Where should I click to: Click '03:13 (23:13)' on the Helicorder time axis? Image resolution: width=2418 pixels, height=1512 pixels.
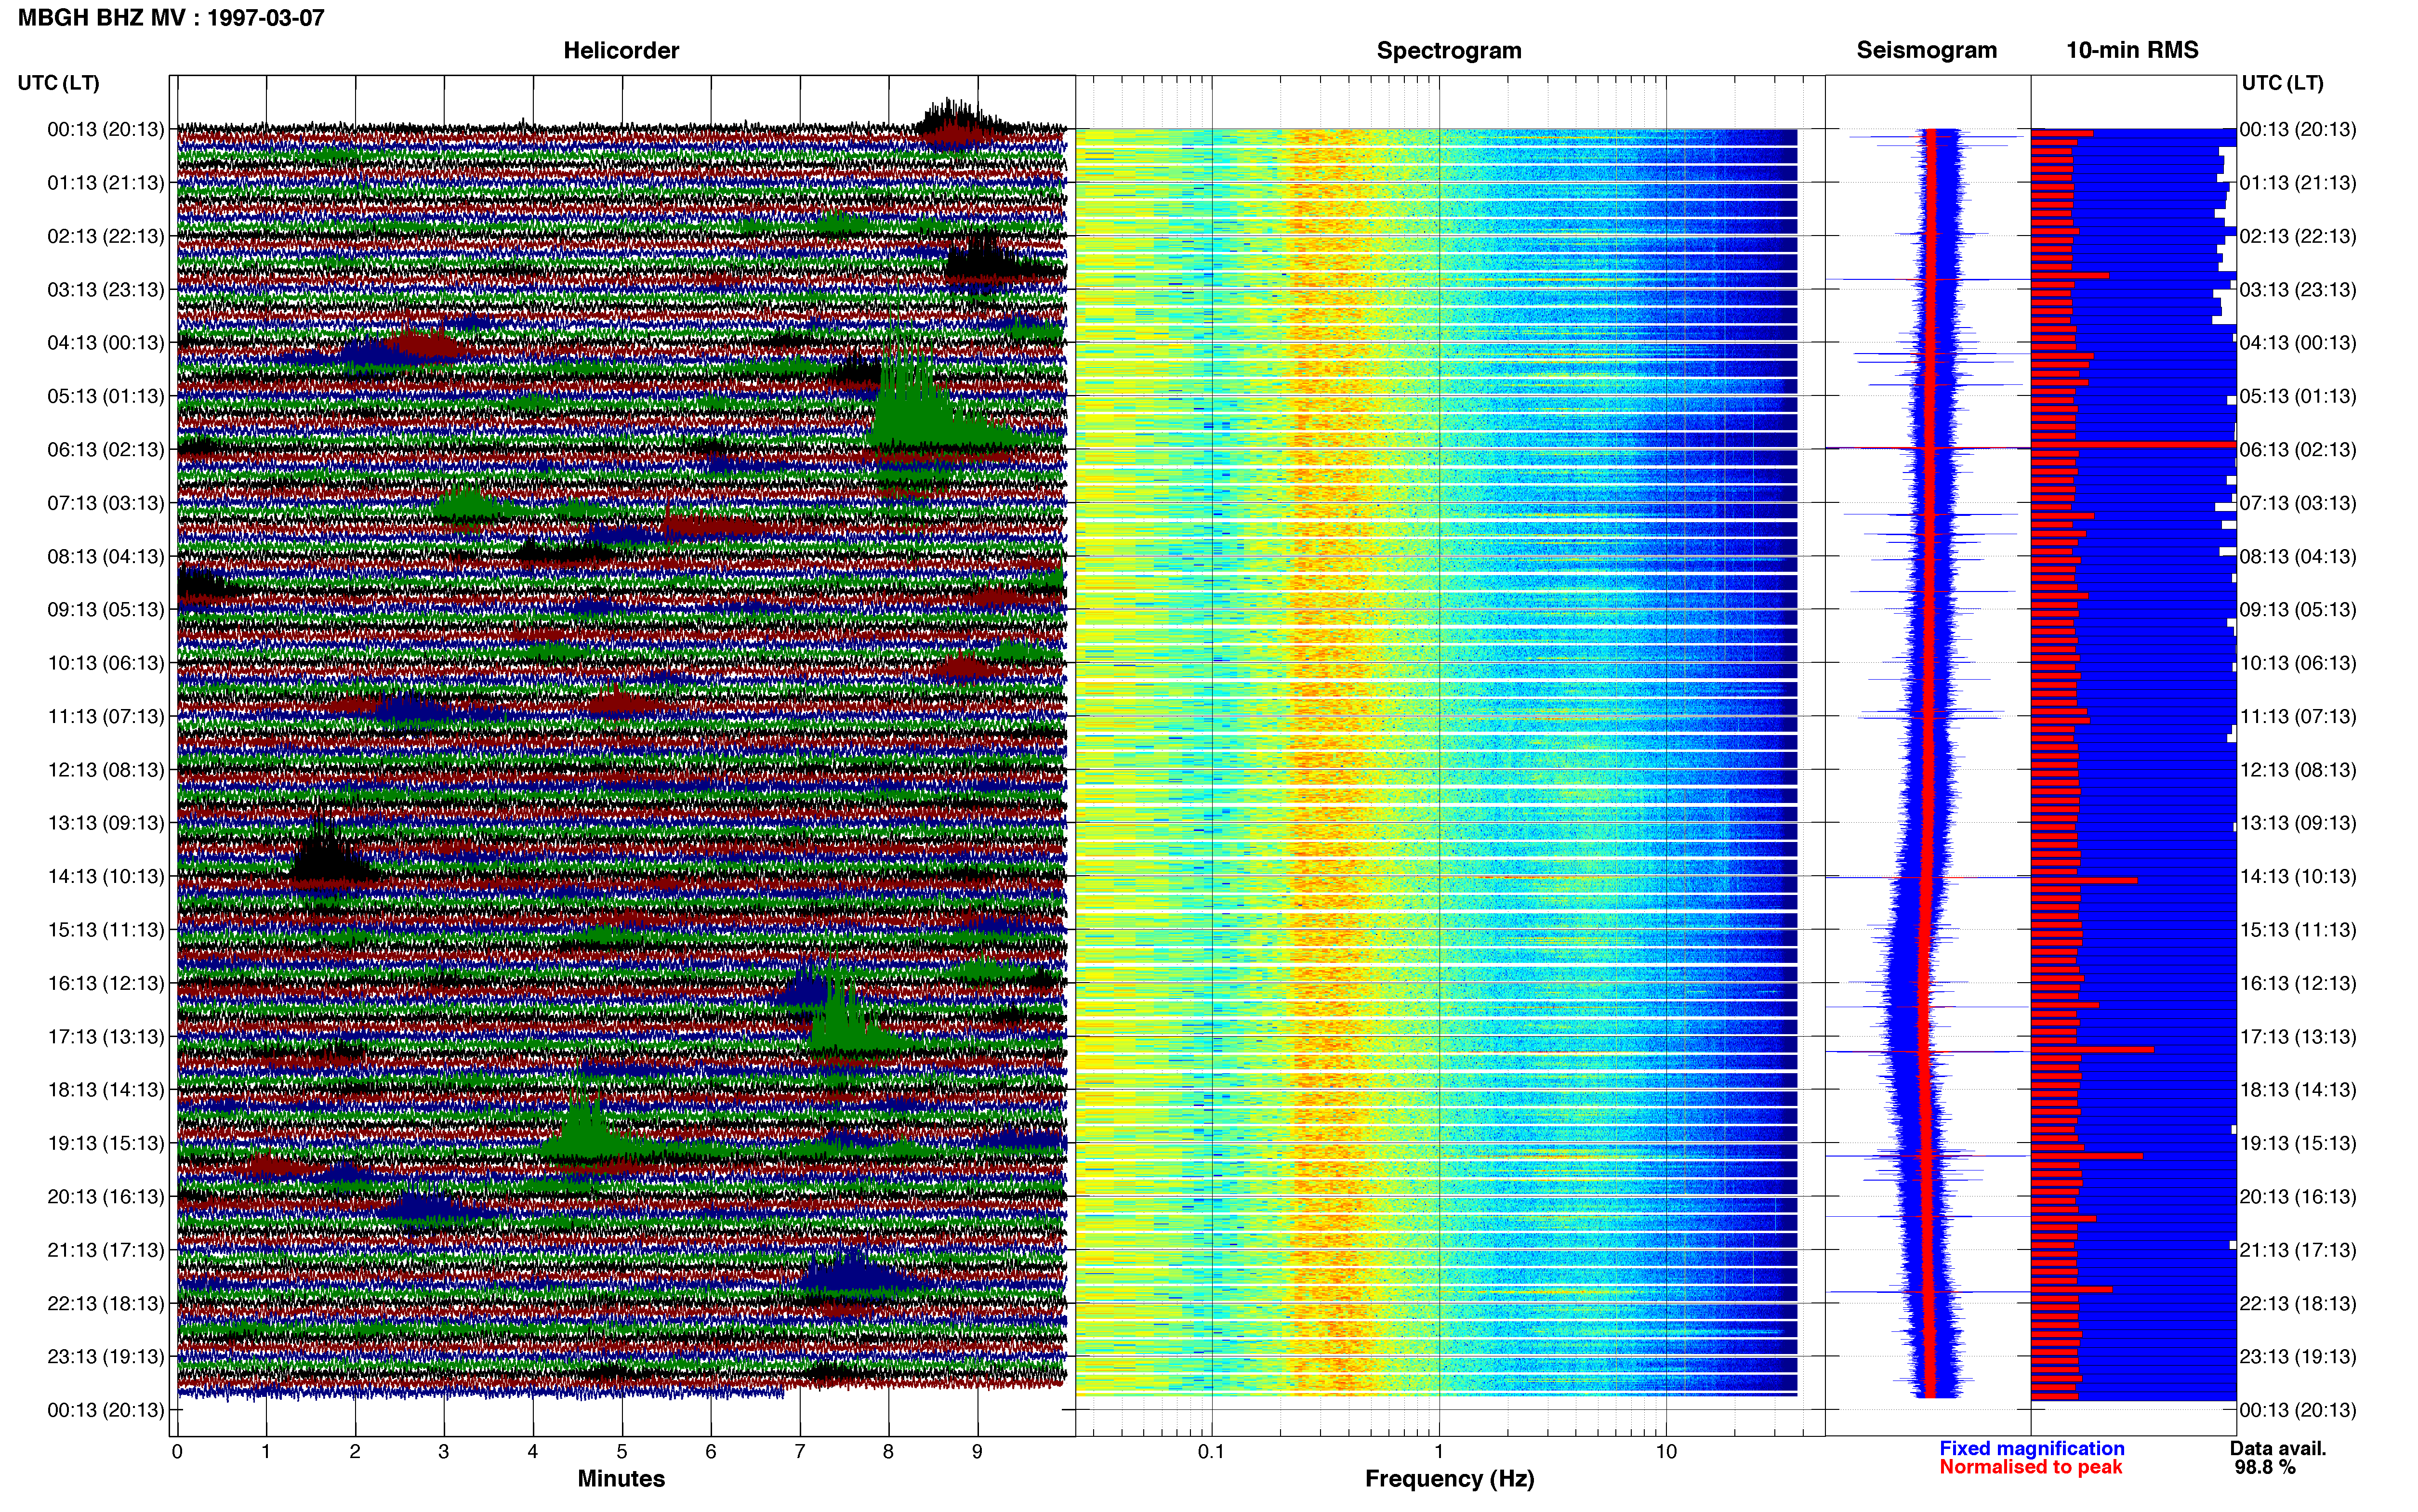tap(106, 290)
